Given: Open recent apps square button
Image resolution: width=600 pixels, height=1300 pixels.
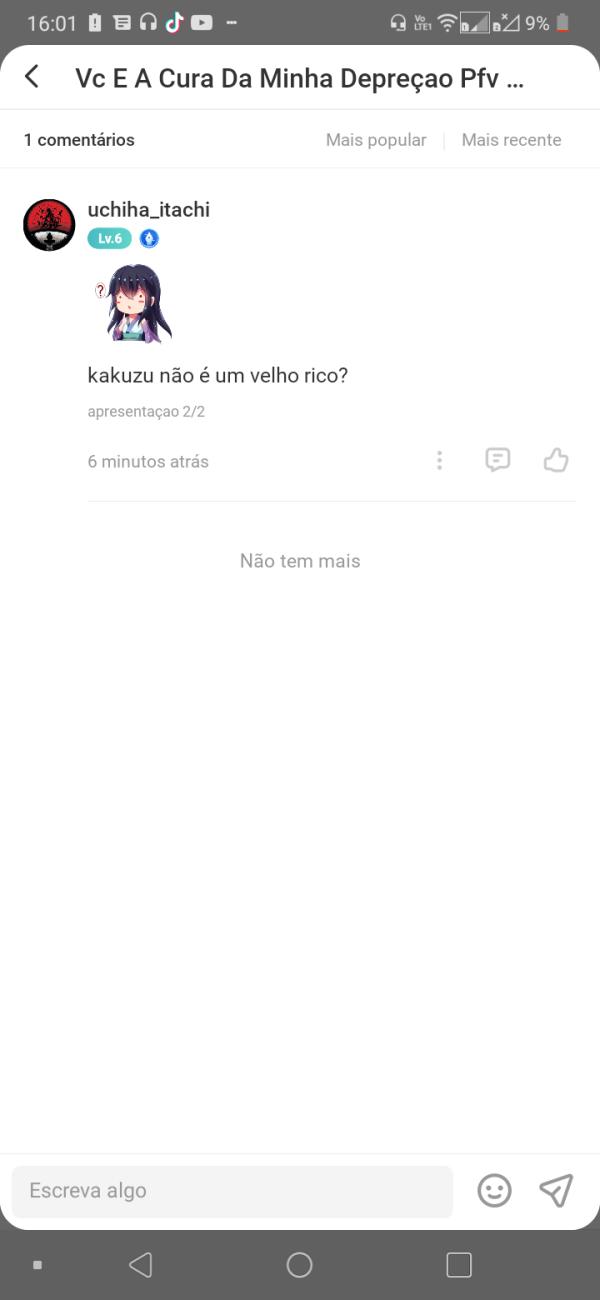Looking at the screenshot, I should pyautogui.click(x=459, y=1265).
